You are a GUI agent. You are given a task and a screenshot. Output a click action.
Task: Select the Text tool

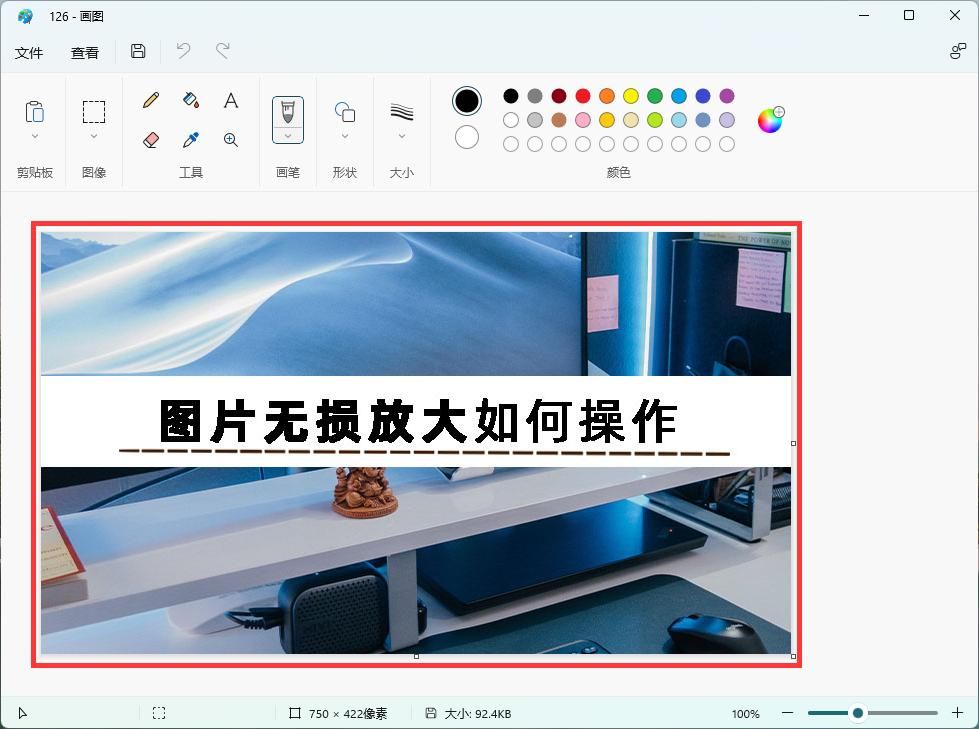[231, 99]
